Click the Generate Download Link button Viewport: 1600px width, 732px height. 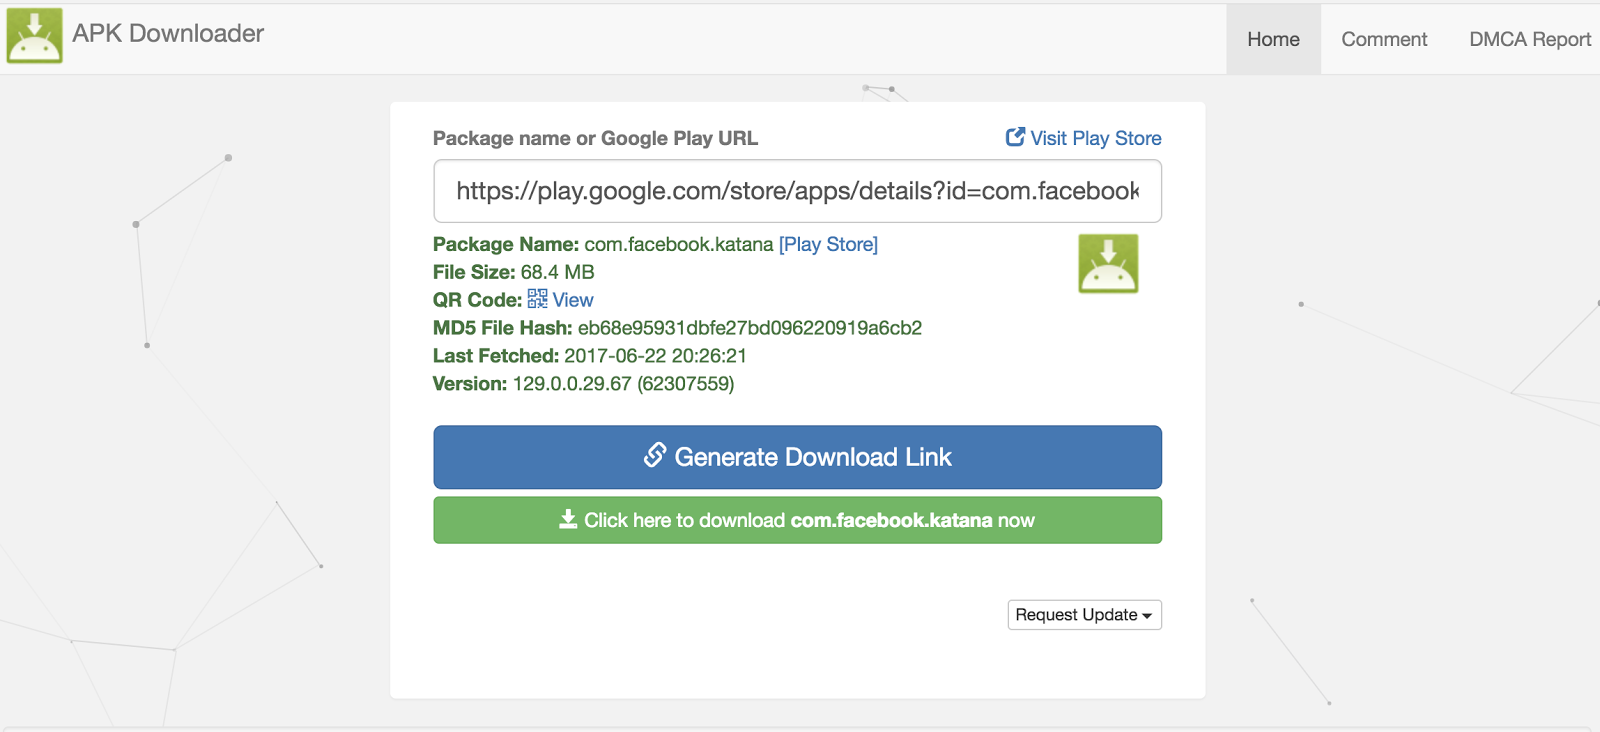click(x=797, y=457)
